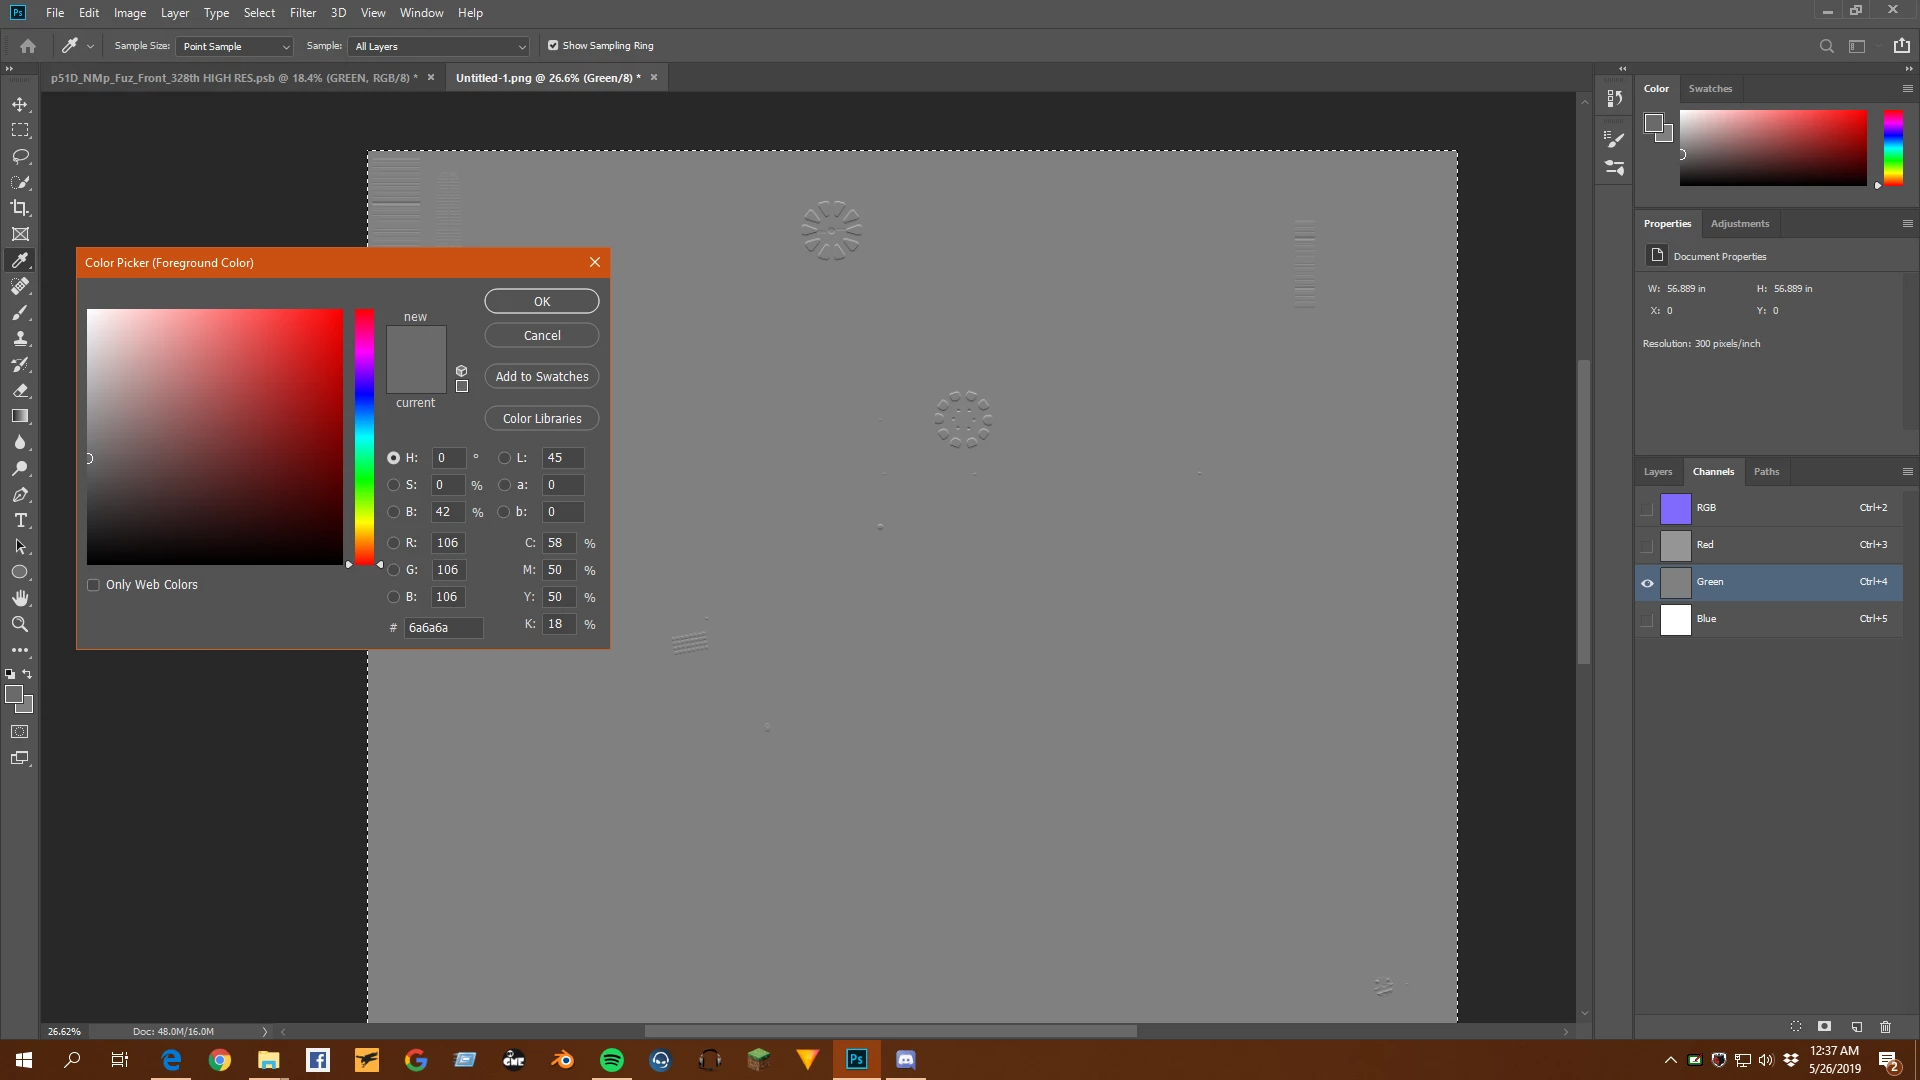Switch to the Layers tab
The width and height of the screenshot is (1920, 1080).
[1657, 472]
